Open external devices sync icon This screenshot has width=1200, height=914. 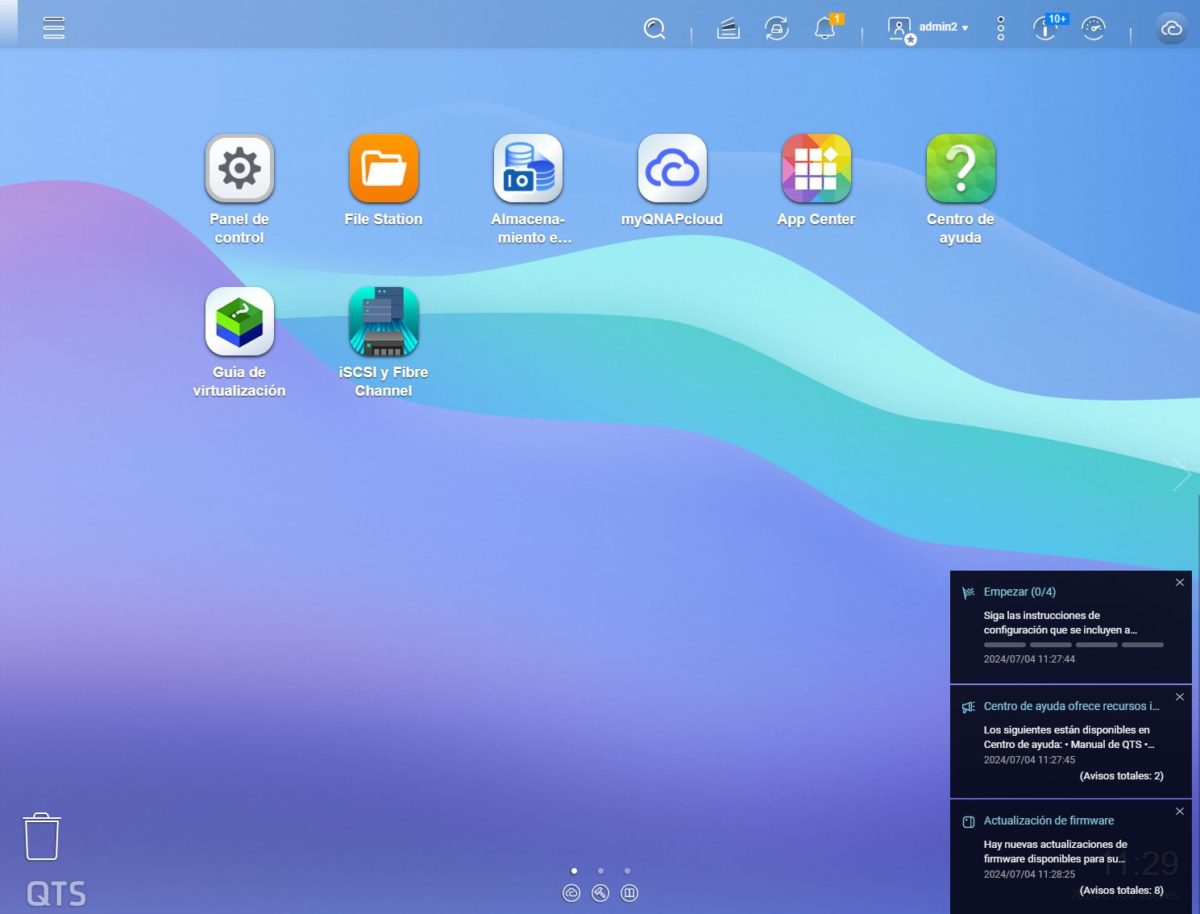(777, 29)
